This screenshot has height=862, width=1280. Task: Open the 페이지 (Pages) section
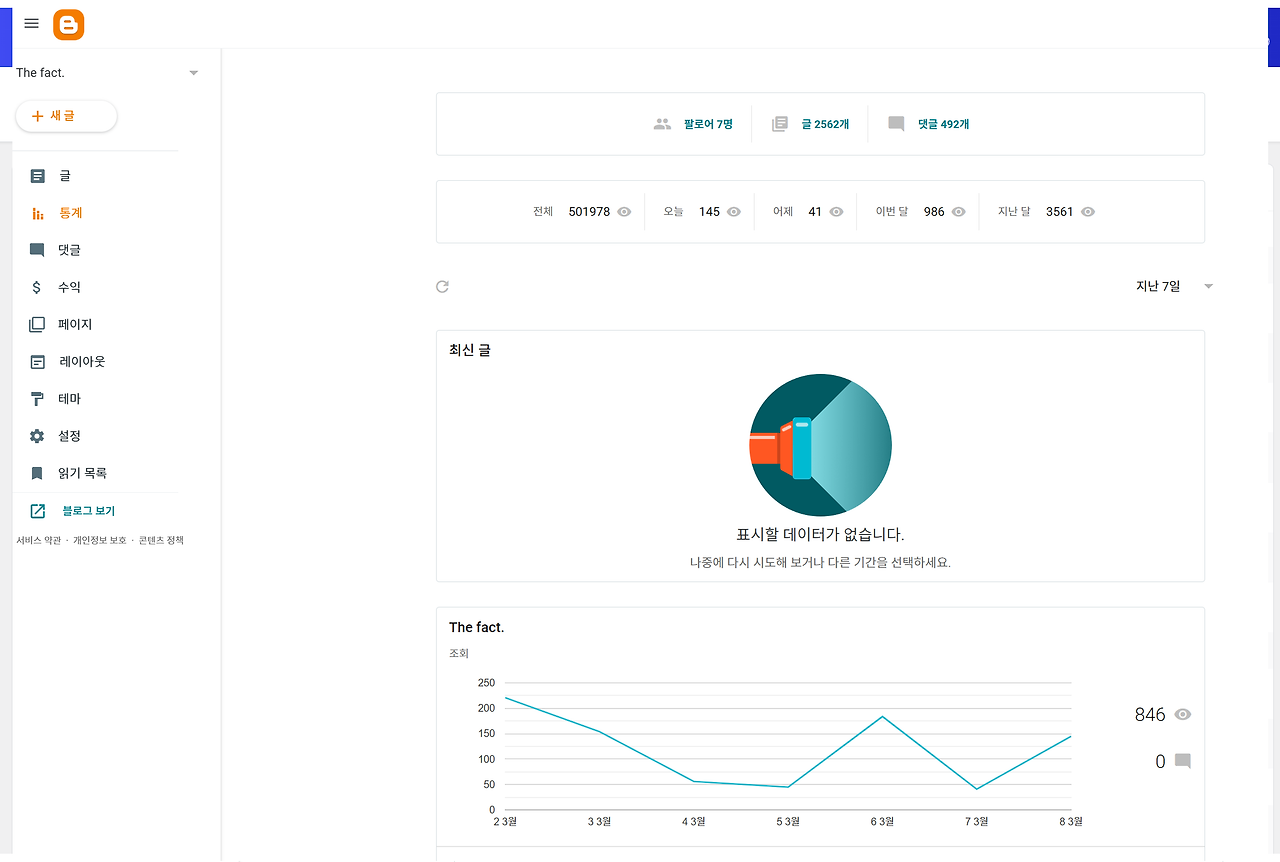[x=68, y=323]
